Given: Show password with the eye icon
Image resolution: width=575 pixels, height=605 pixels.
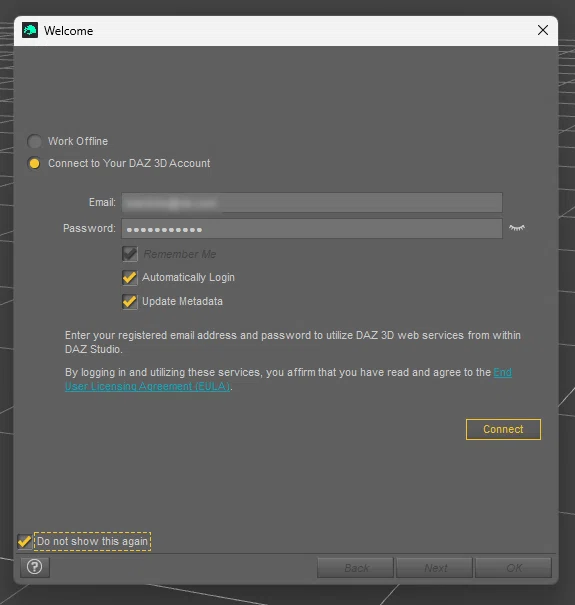Looking at the screenshot, I should click(517, 228).
